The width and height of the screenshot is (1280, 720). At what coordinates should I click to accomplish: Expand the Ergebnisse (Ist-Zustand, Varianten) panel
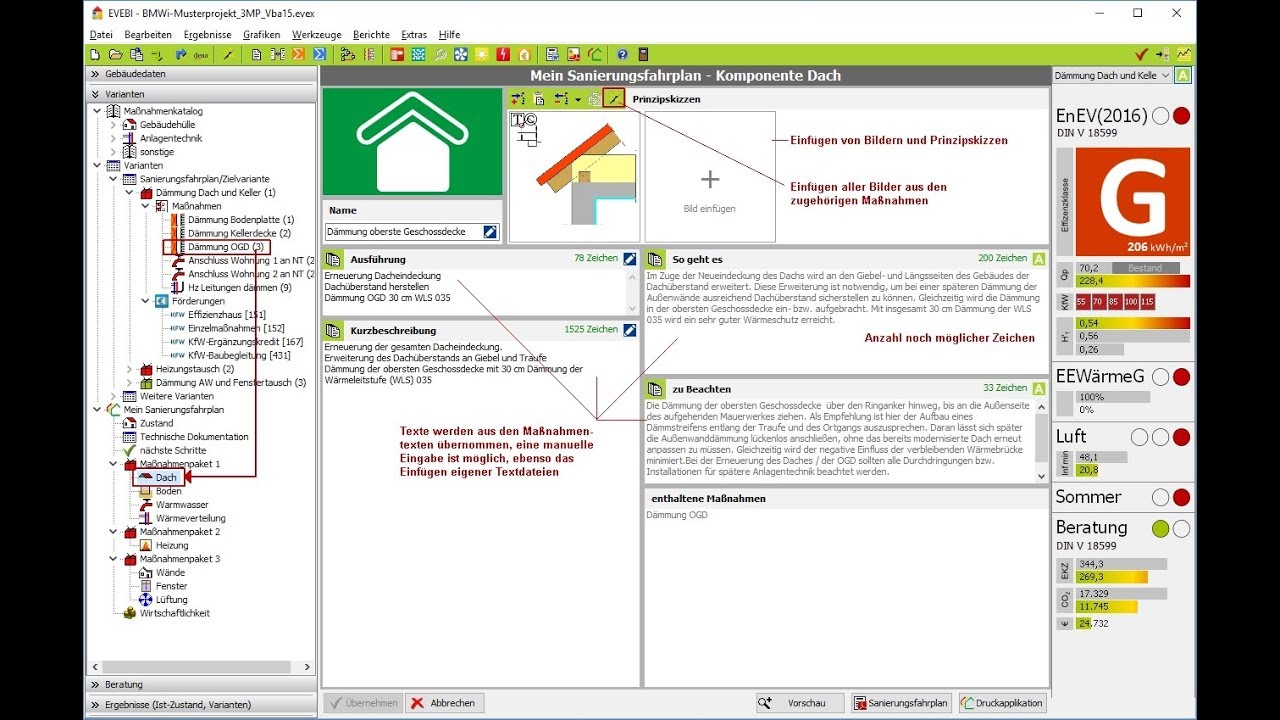(202, 705)
